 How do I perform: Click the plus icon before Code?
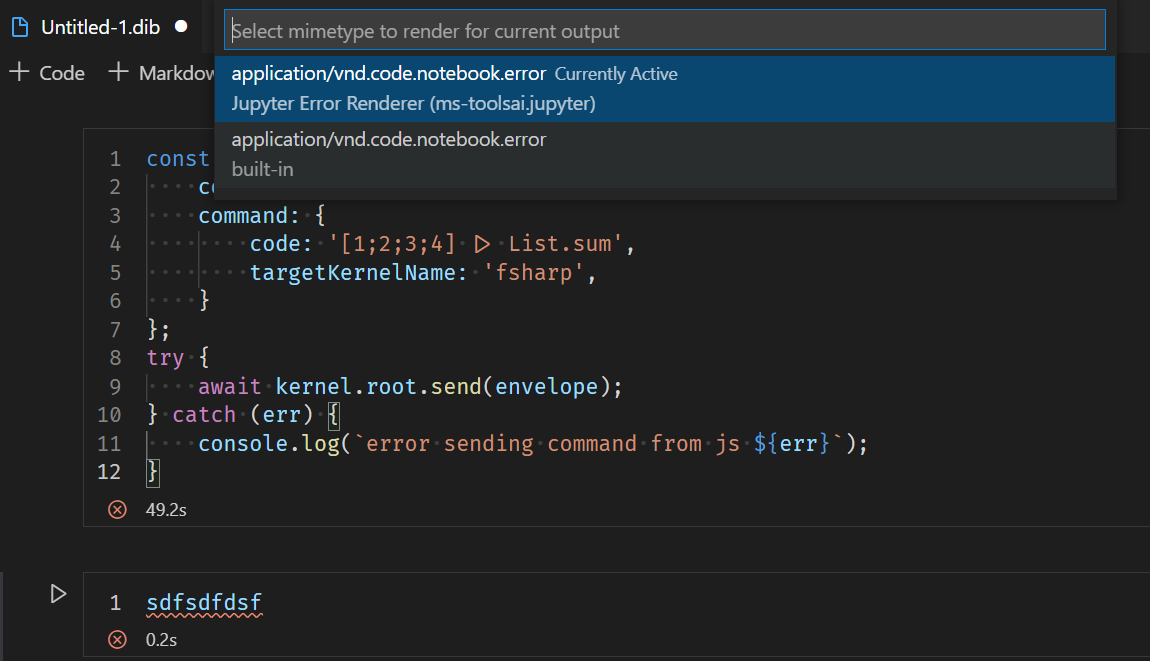(x=16, y=71)
